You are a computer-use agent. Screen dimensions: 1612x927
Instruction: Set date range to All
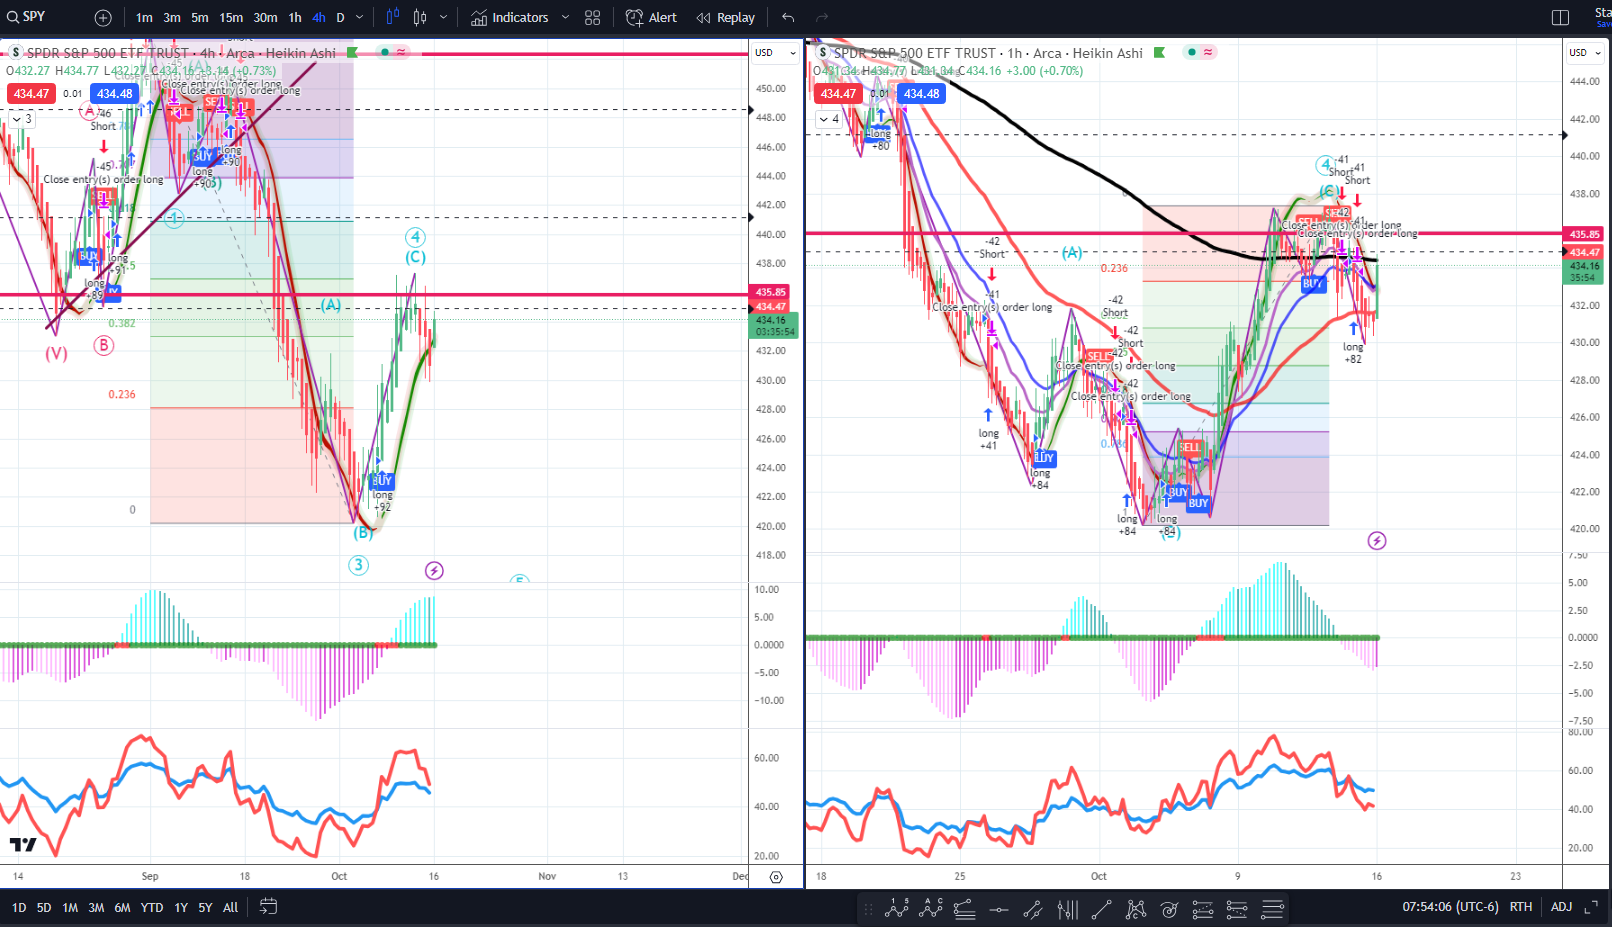pyautogui.click(x=231, y=907)
